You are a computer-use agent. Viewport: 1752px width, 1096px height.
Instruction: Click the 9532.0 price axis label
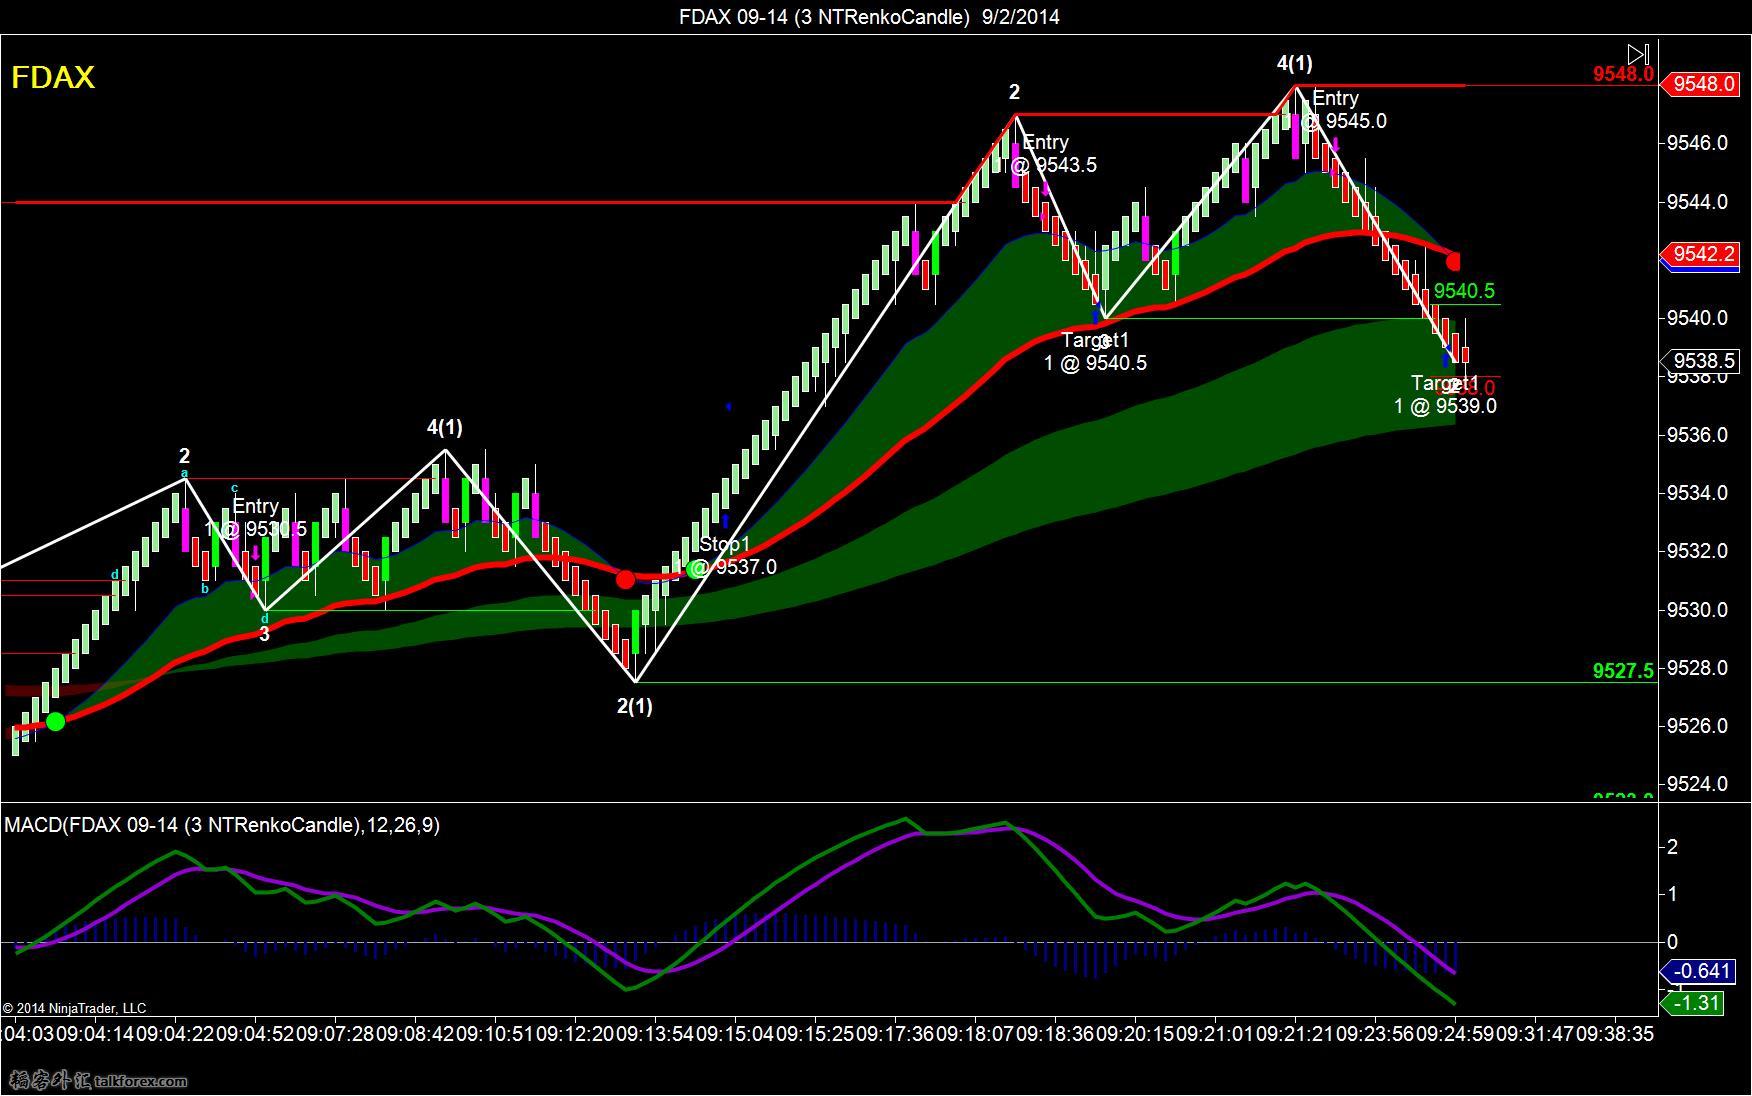(x=1697, y=551)
